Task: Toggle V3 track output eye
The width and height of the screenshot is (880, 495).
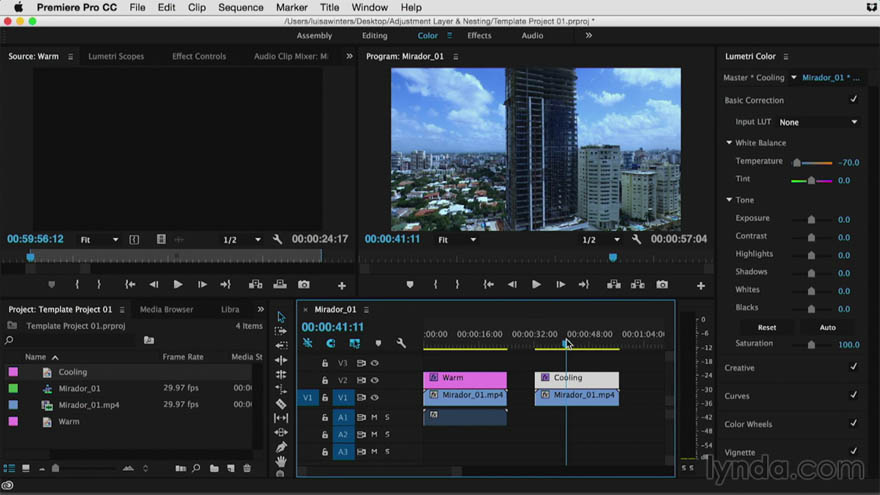Action: [375, 363]
